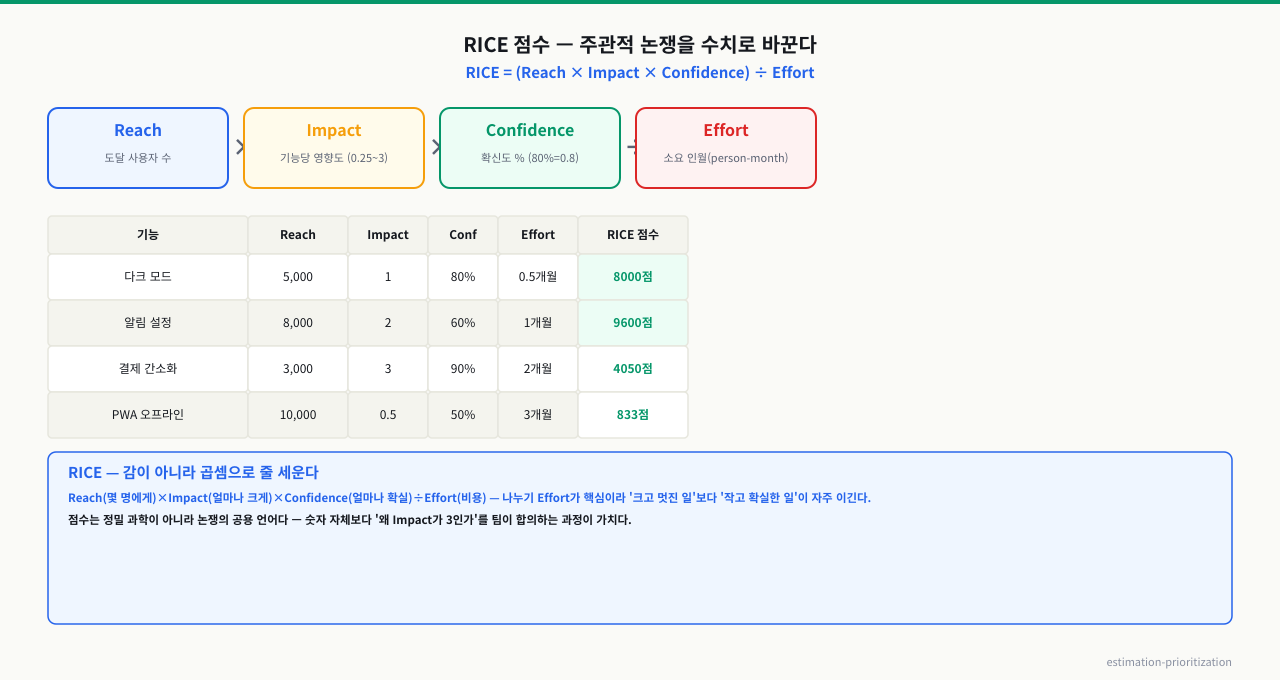
Task: Click '도달 사용자 수' description text
Action: coord(138,158)
